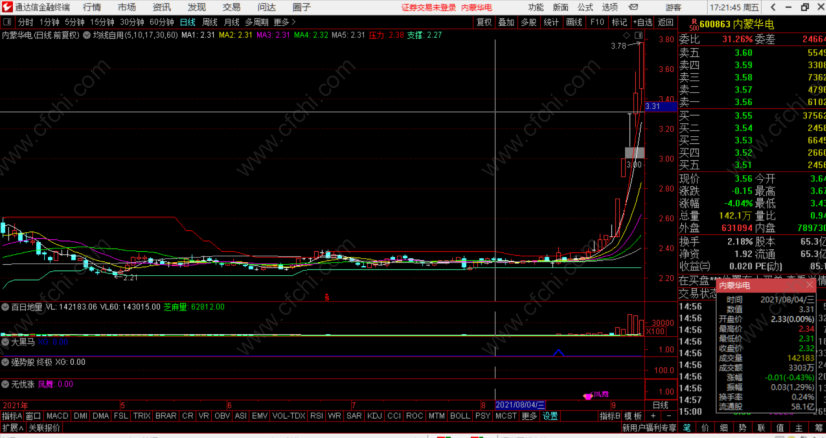Switch to 周线 period

coord(210,22)
